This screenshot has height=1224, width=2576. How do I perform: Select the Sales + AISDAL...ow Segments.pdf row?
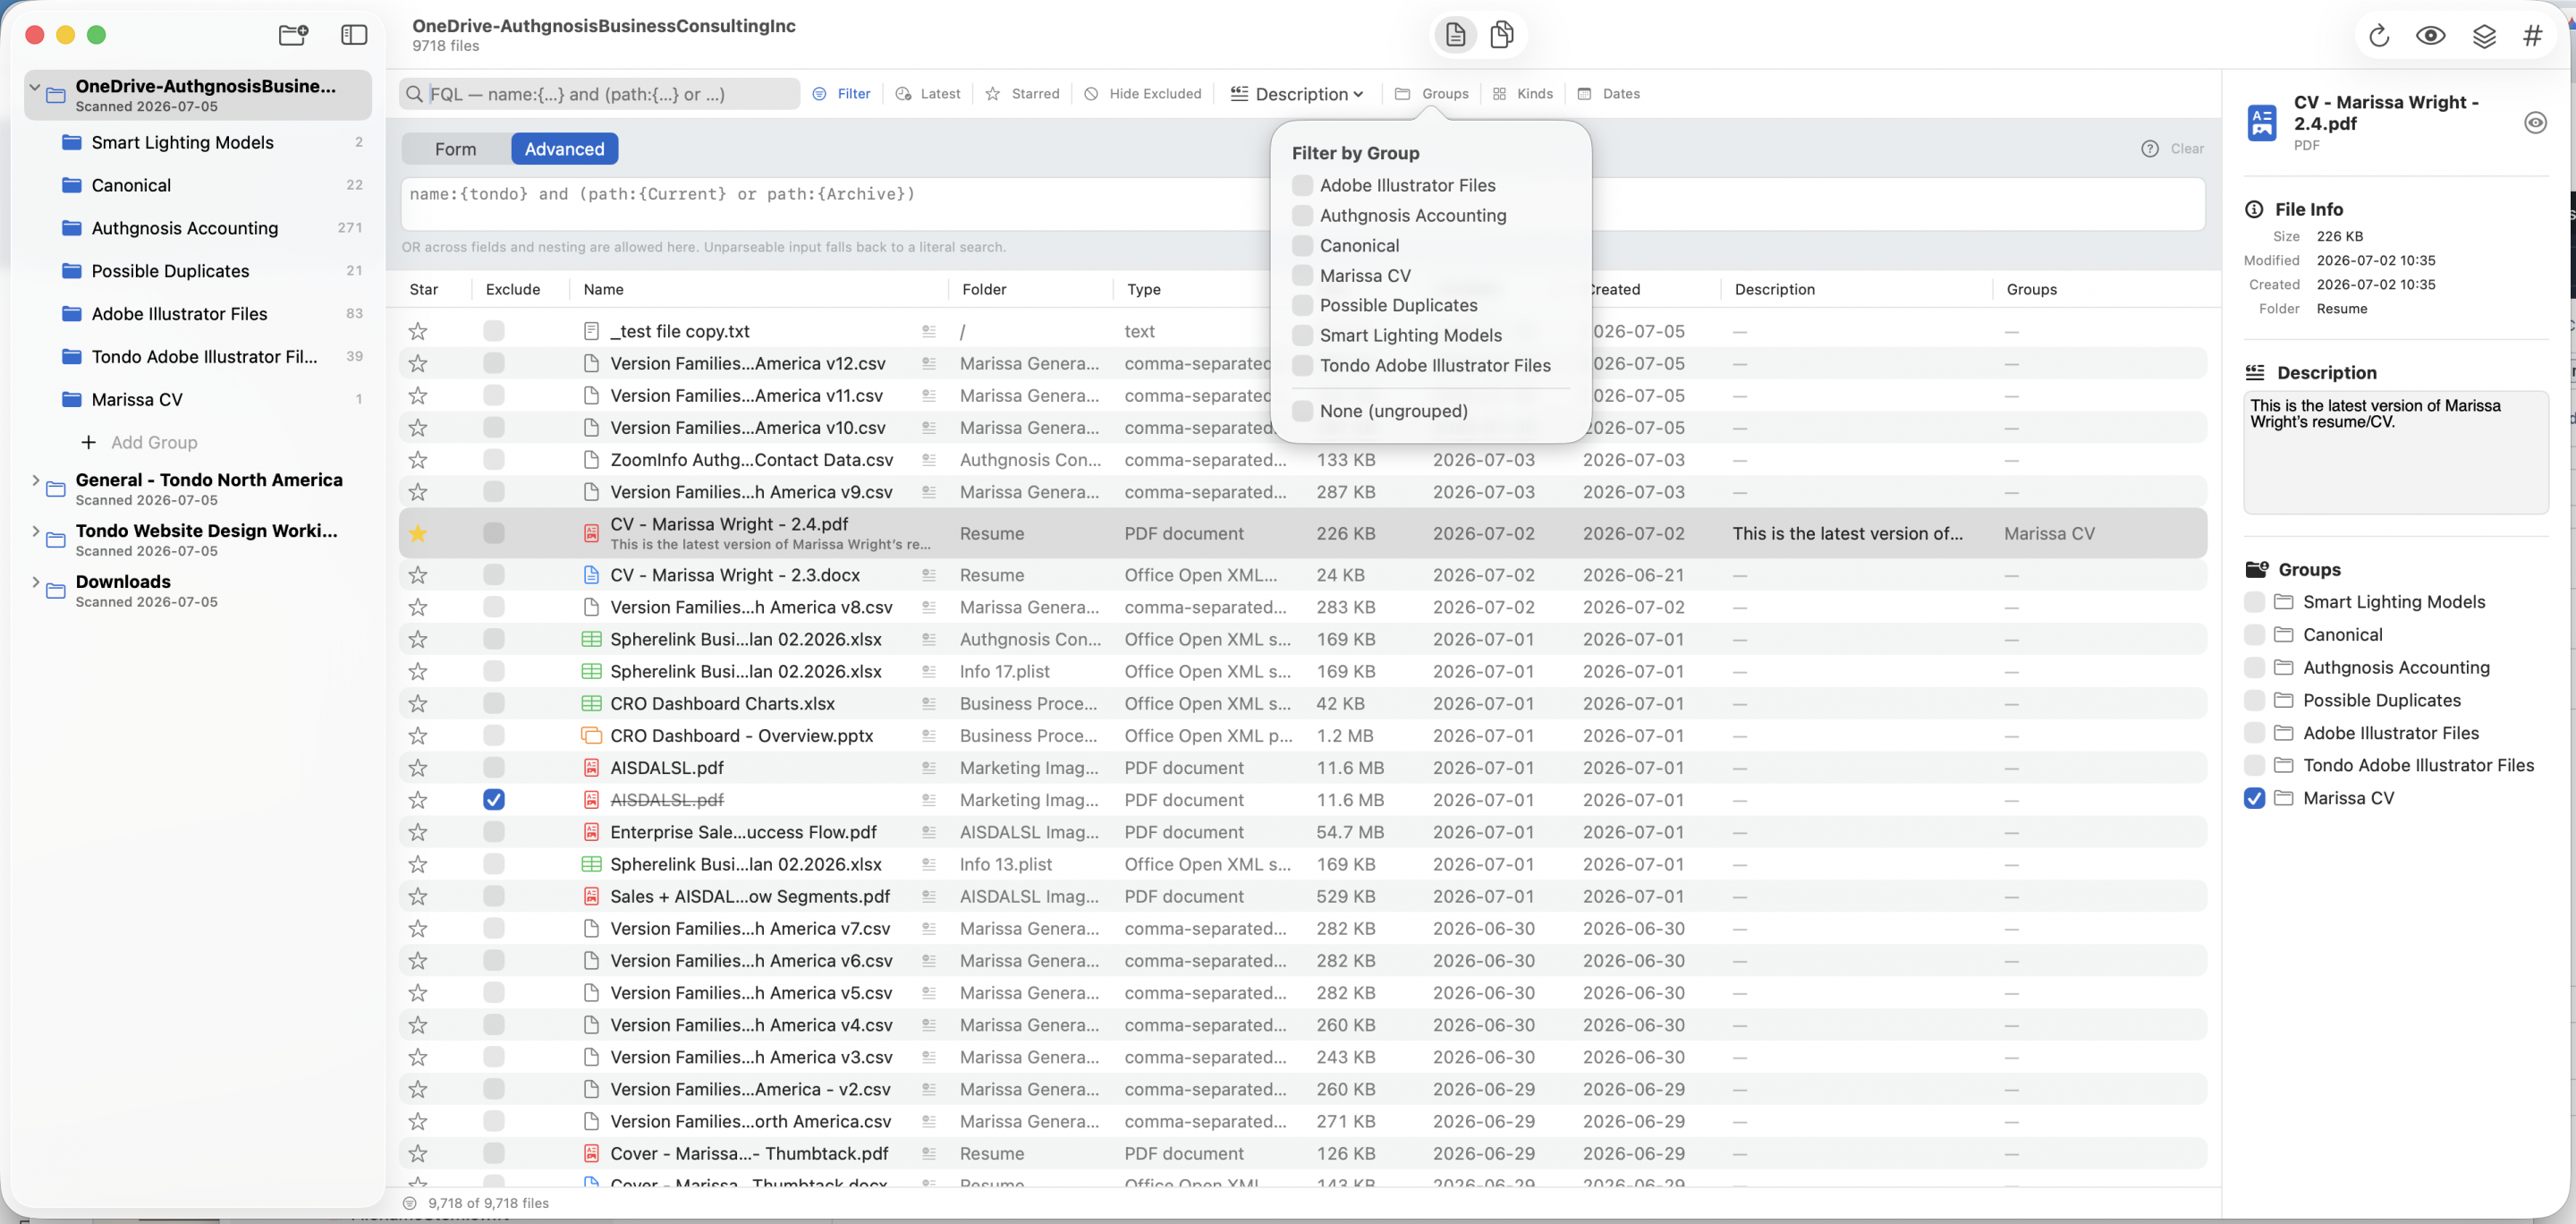[x=1302, y=897]
